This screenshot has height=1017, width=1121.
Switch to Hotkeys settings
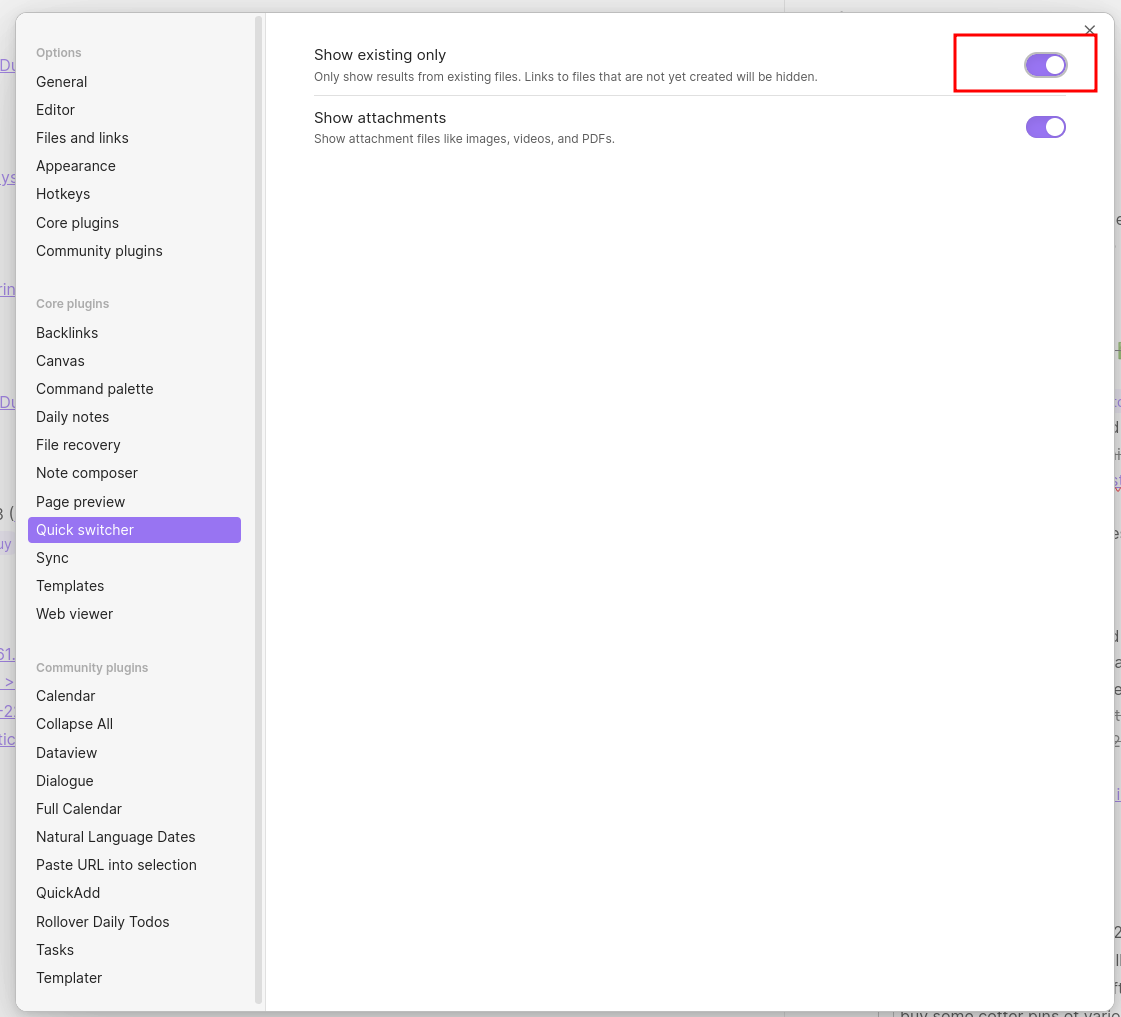point(63,194)
